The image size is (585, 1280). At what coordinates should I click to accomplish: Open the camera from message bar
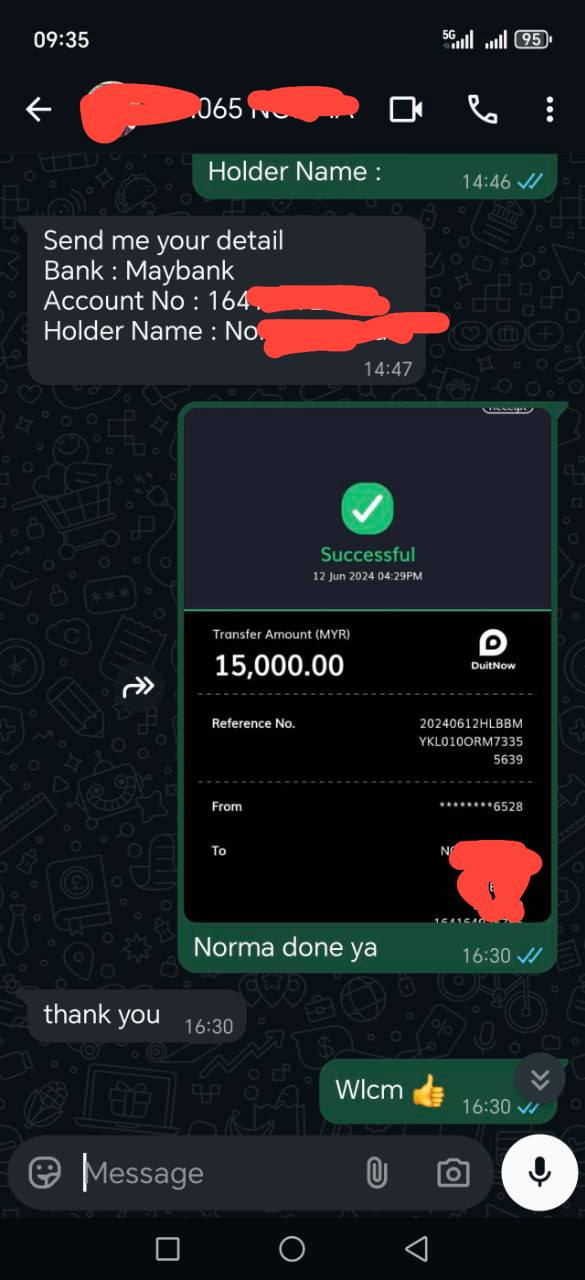pos(453,1173)
